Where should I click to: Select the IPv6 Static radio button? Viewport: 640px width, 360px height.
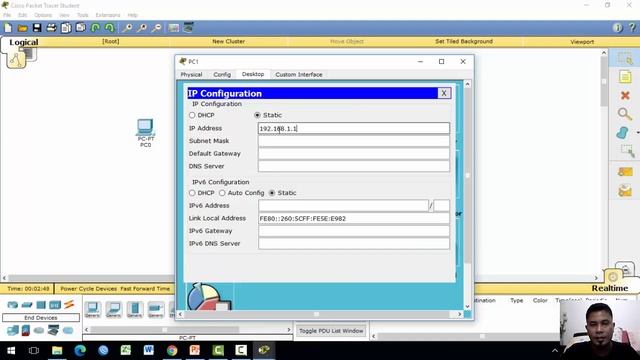tap(272, 193)
